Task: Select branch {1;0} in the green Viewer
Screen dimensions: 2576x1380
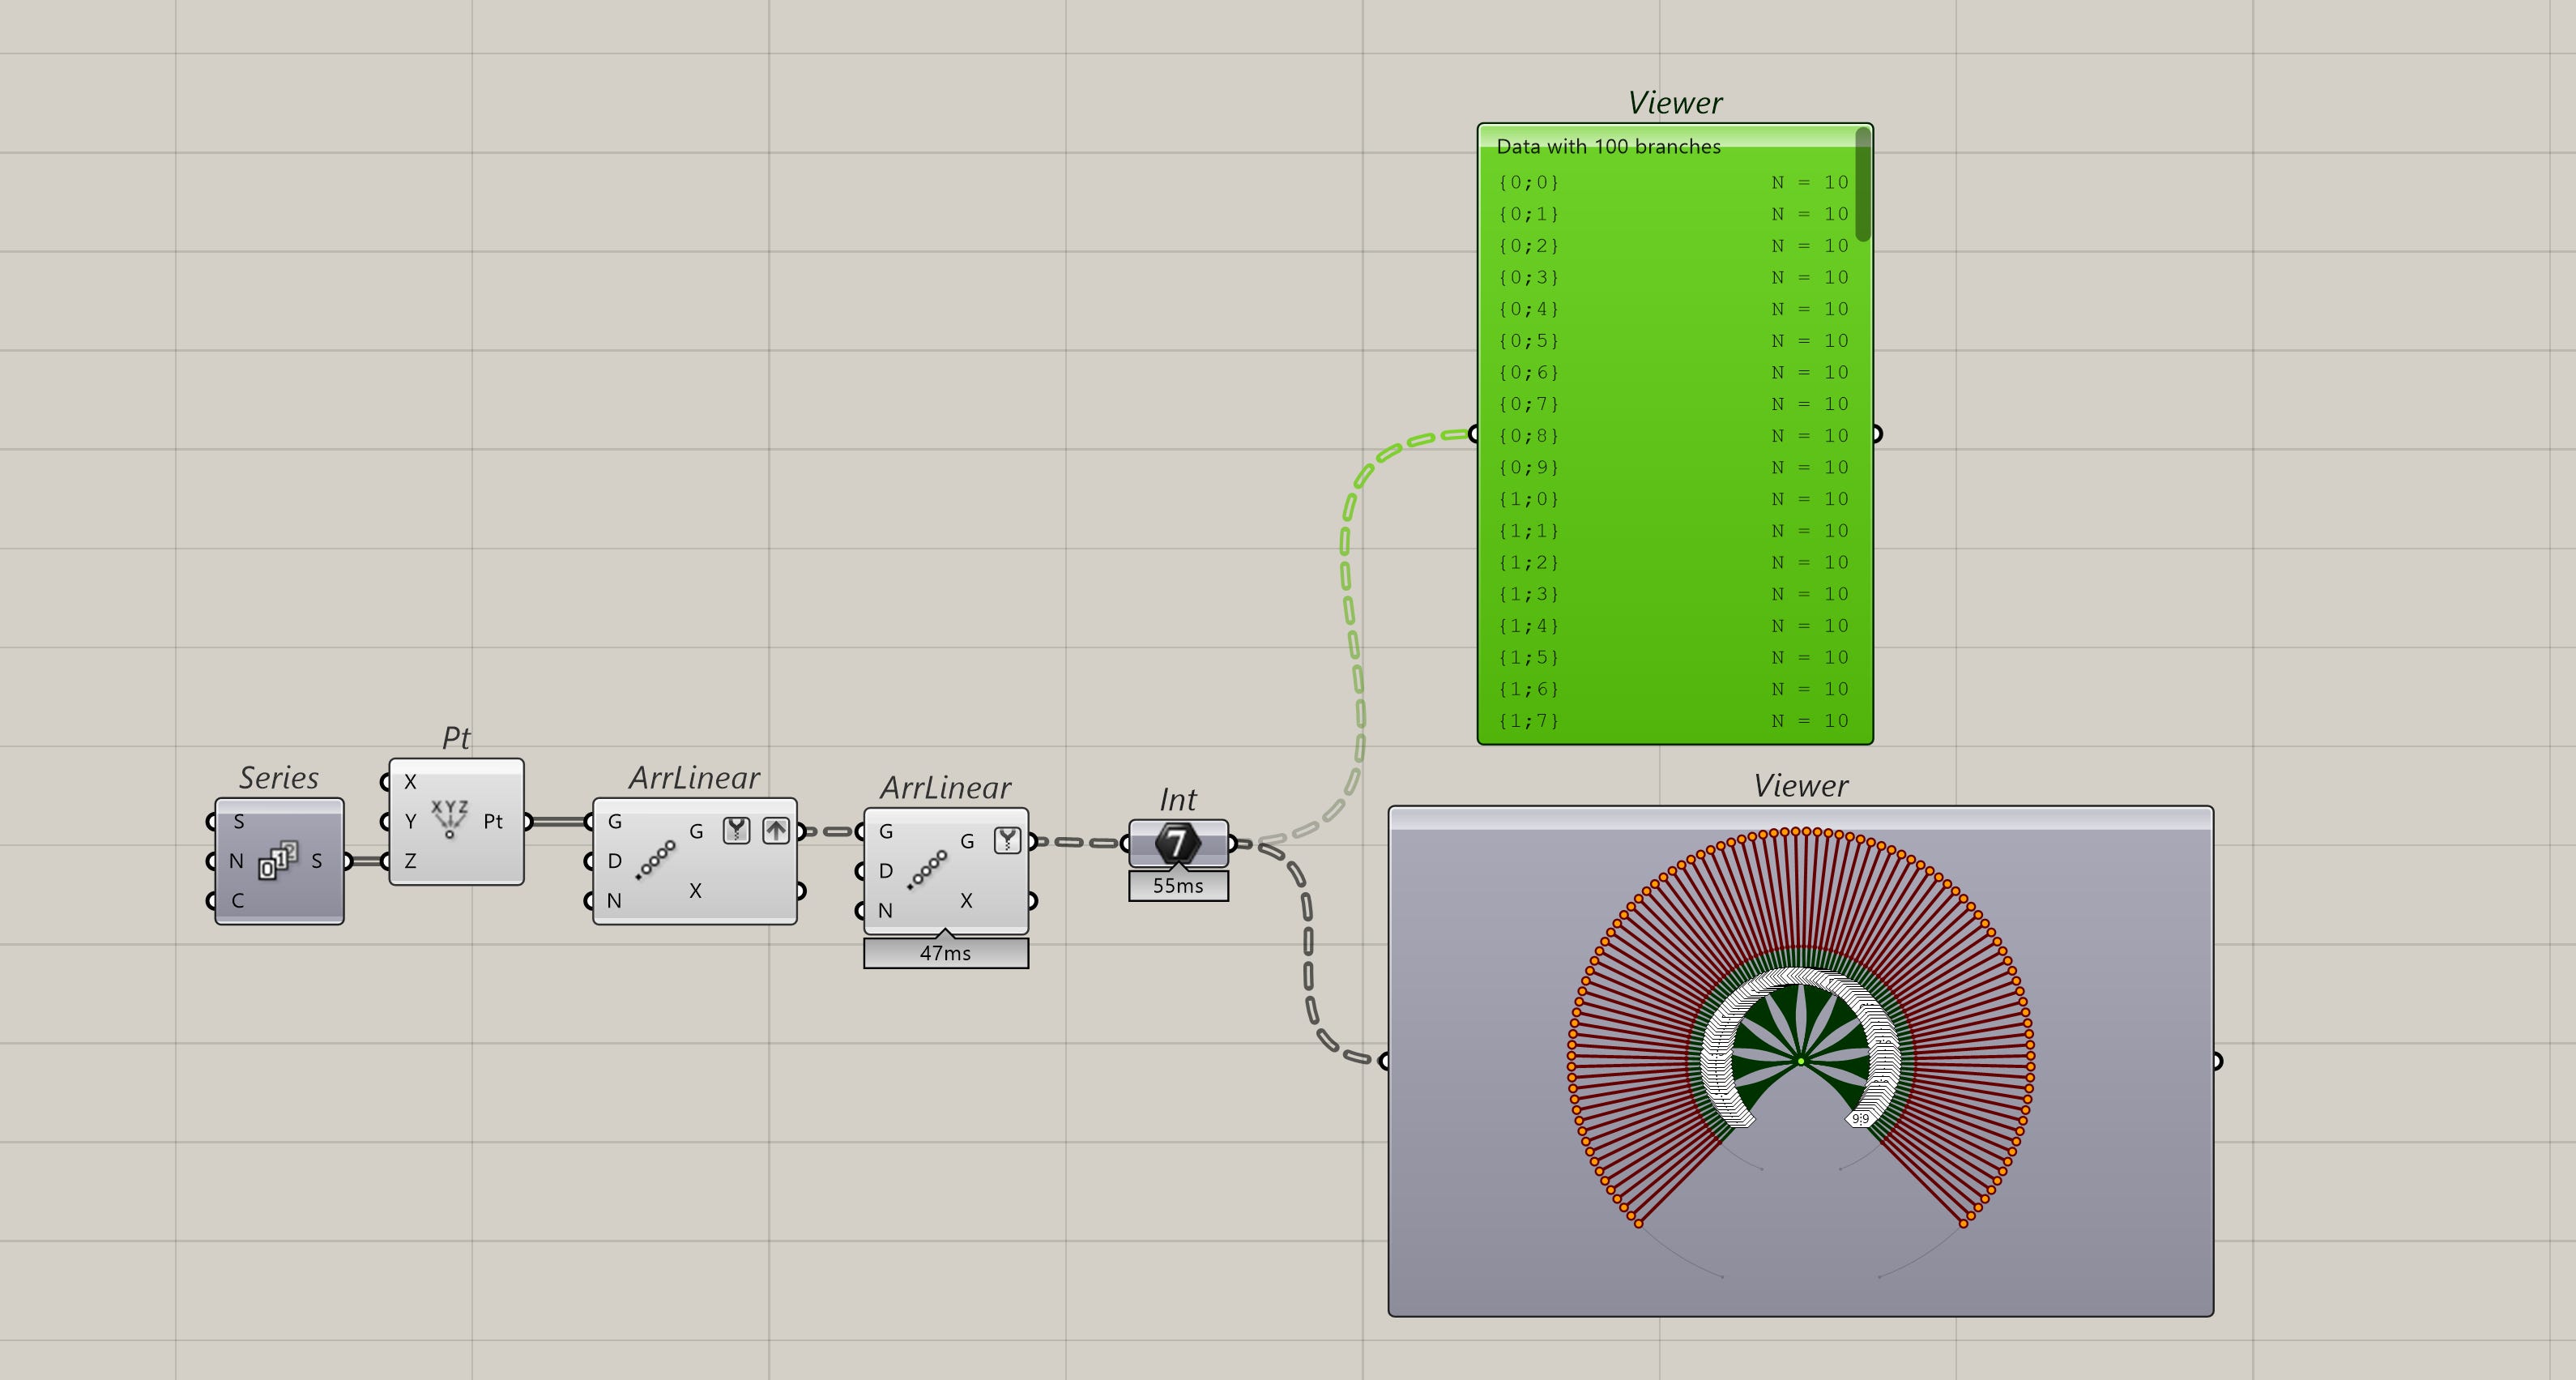Action: [1528, 499]
